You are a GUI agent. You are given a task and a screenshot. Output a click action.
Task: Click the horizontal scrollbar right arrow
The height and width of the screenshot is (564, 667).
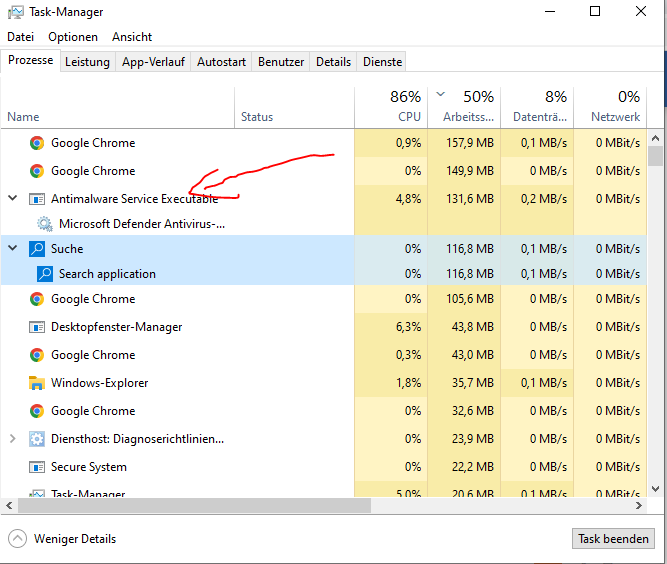coord(639,505)
